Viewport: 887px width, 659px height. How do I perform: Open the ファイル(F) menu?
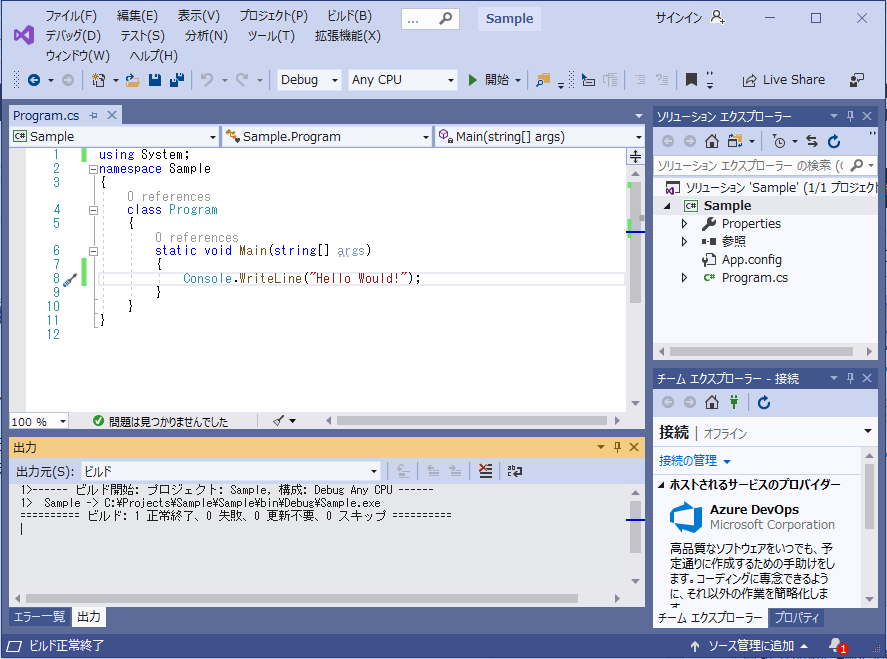point(71,16)
